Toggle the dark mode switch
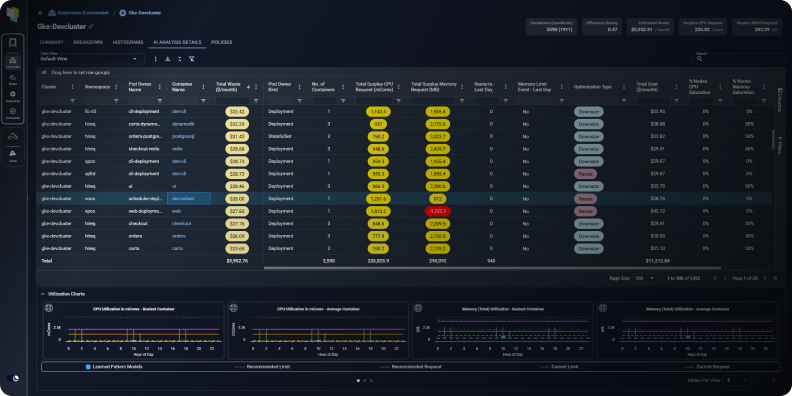Image resolution: width=792 pixels, height=396 pixels. tap(13, 378)
